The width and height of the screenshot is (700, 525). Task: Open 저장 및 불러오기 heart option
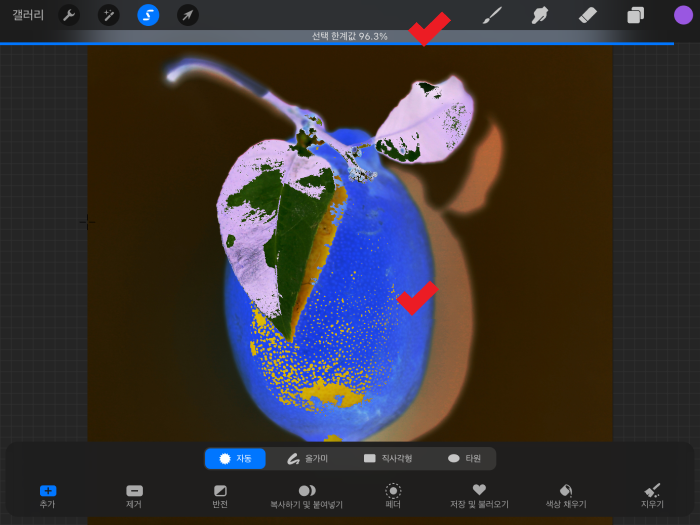click(479, 496)
